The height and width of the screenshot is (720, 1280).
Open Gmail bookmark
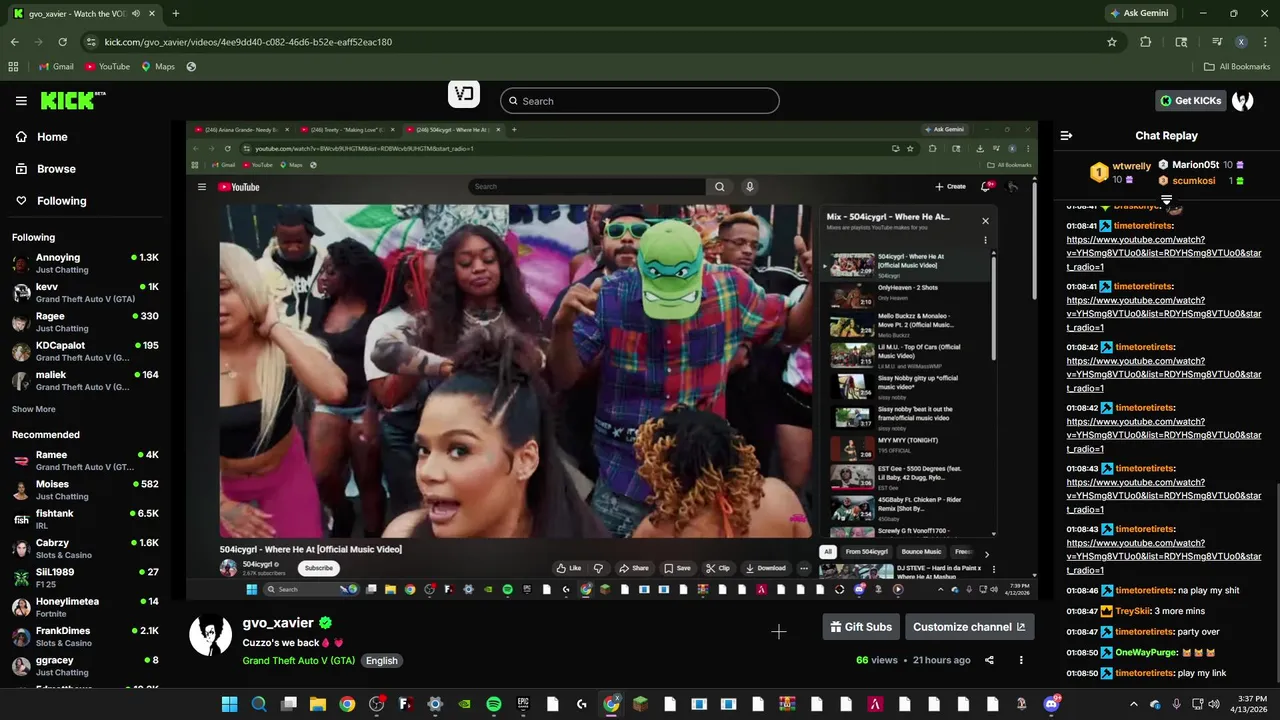pos(56,67)
